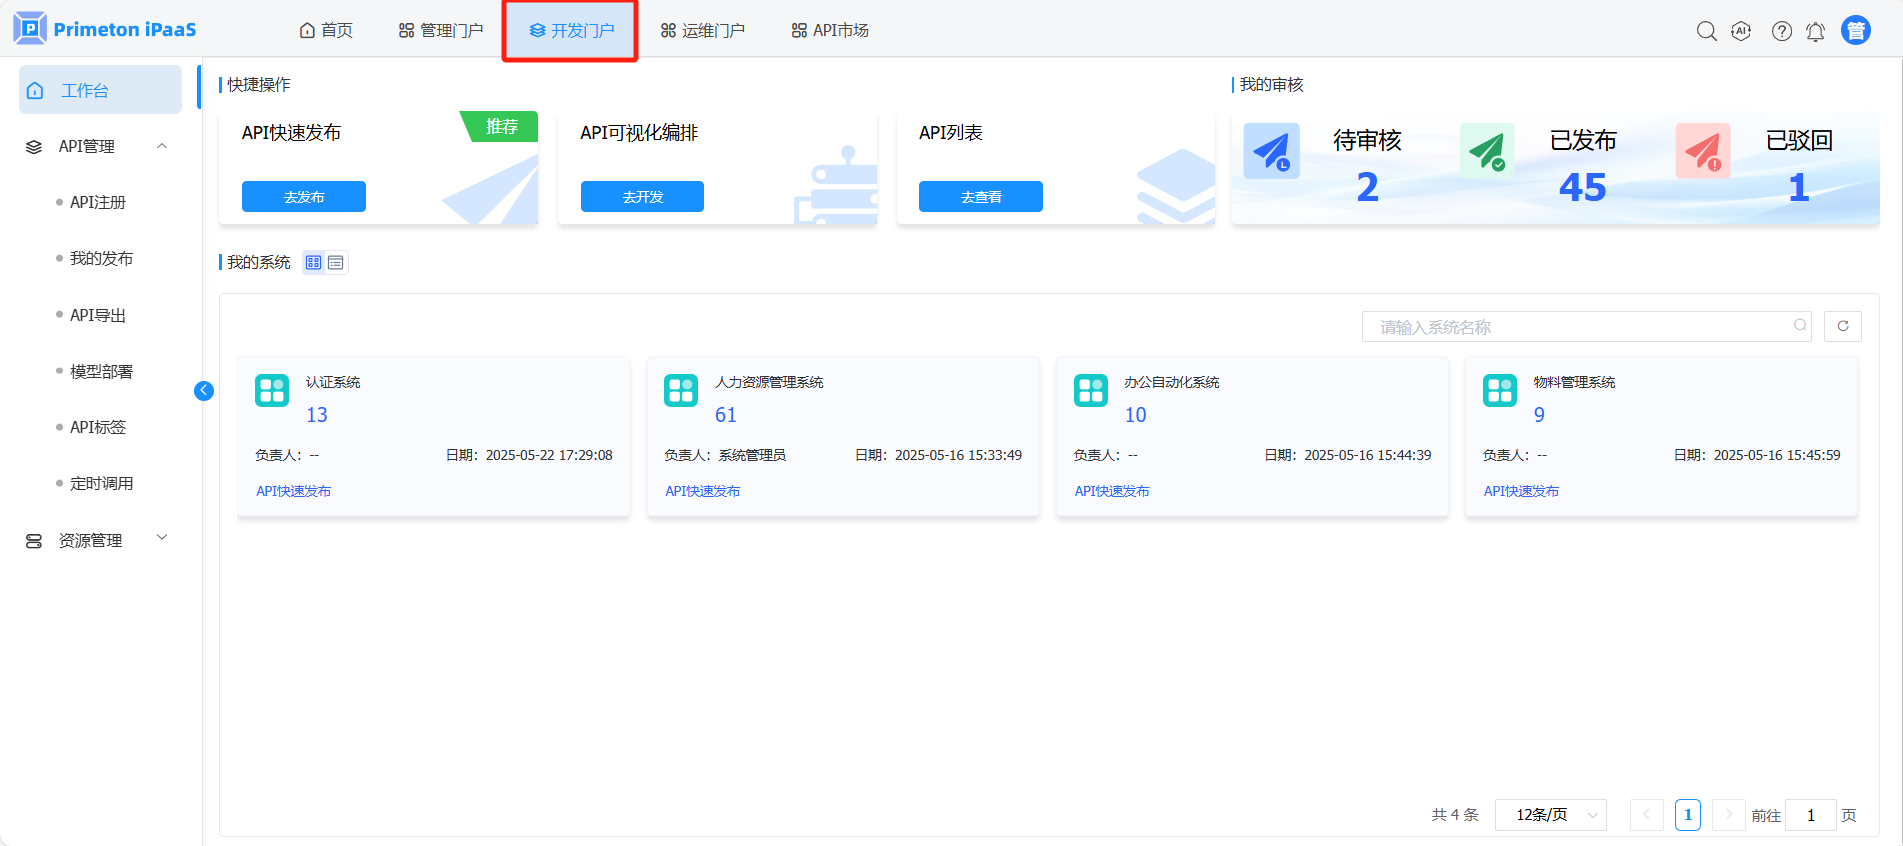Open the help question mark icon

pos(1781,31)
